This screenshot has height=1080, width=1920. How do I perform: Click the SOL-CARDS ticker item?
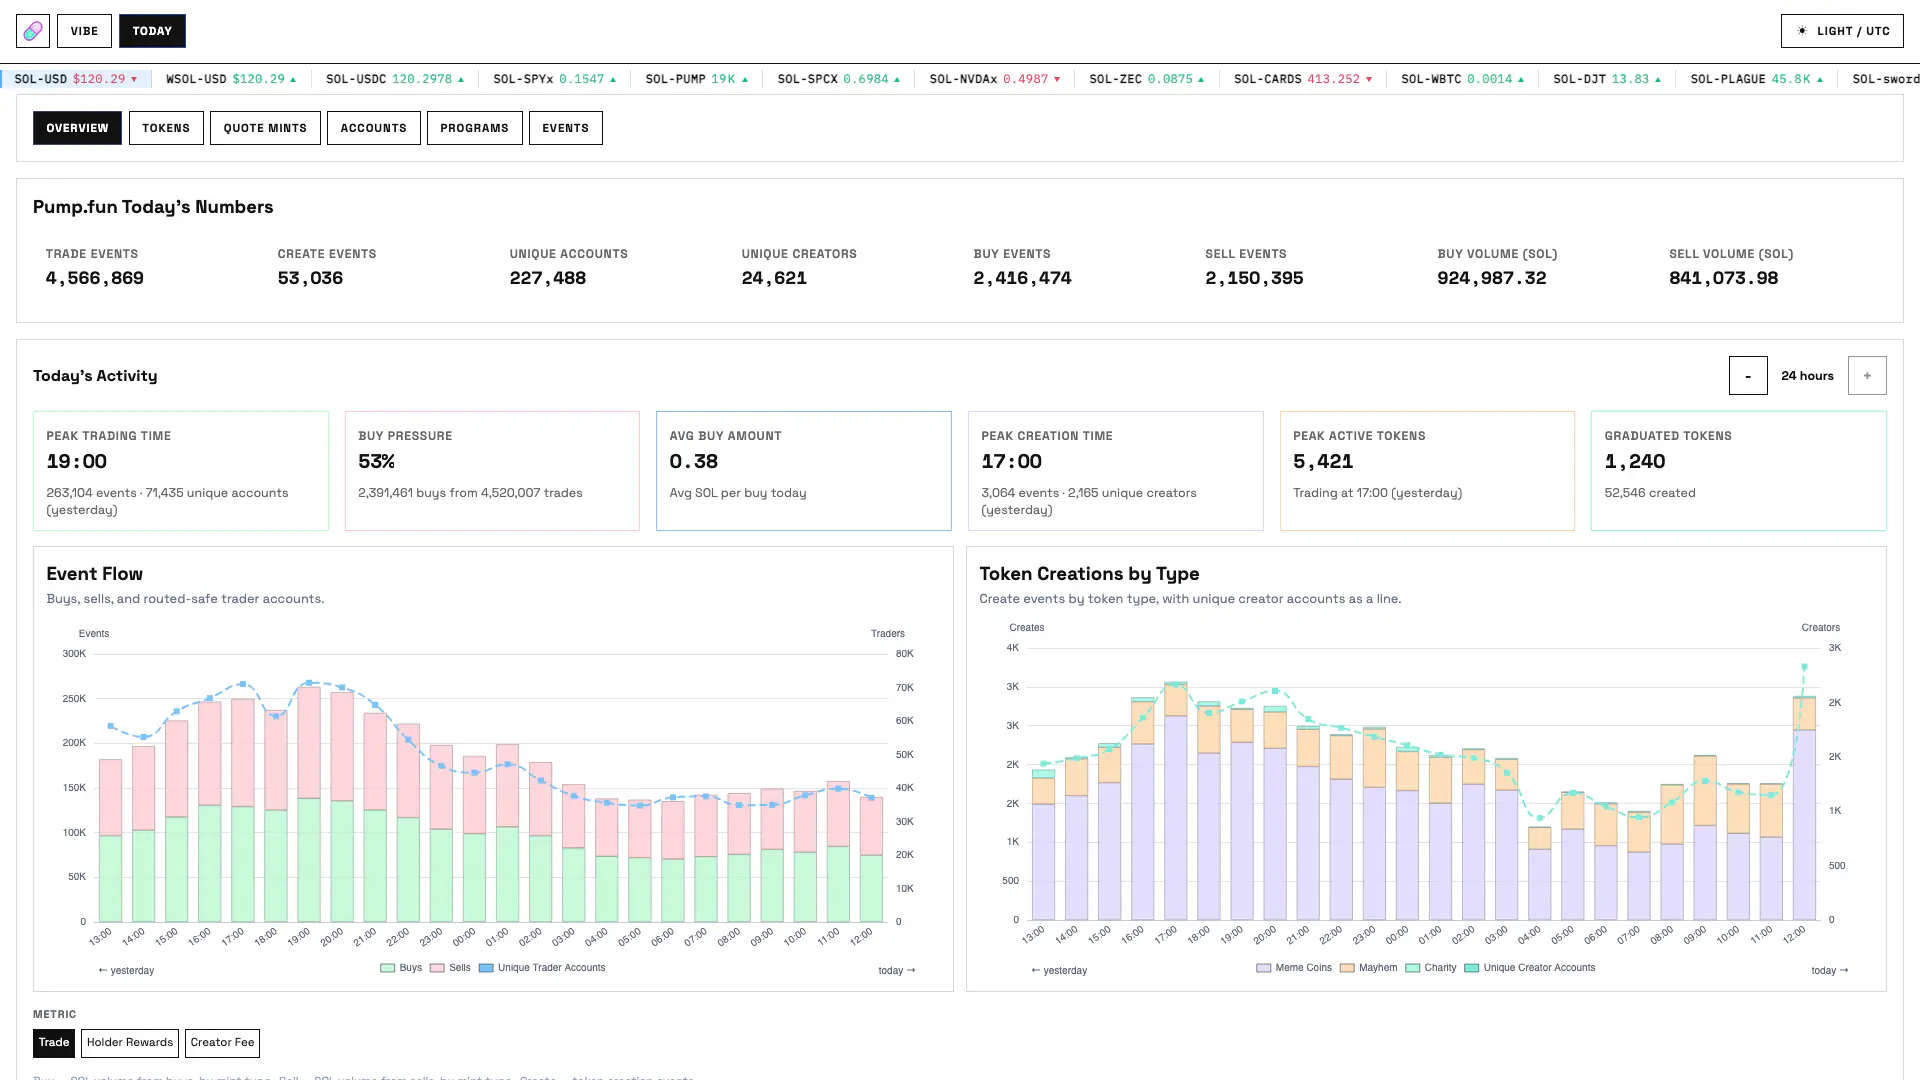coord(1303,79)
